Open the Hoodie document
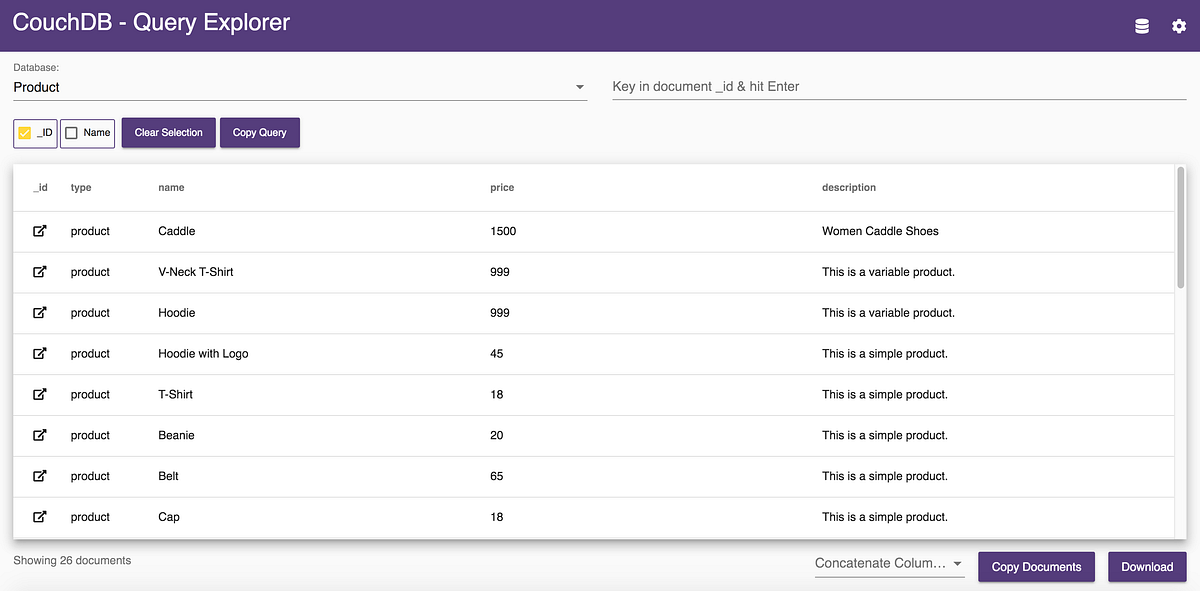This screenshot has height=591, width=1200. point(40,313)
